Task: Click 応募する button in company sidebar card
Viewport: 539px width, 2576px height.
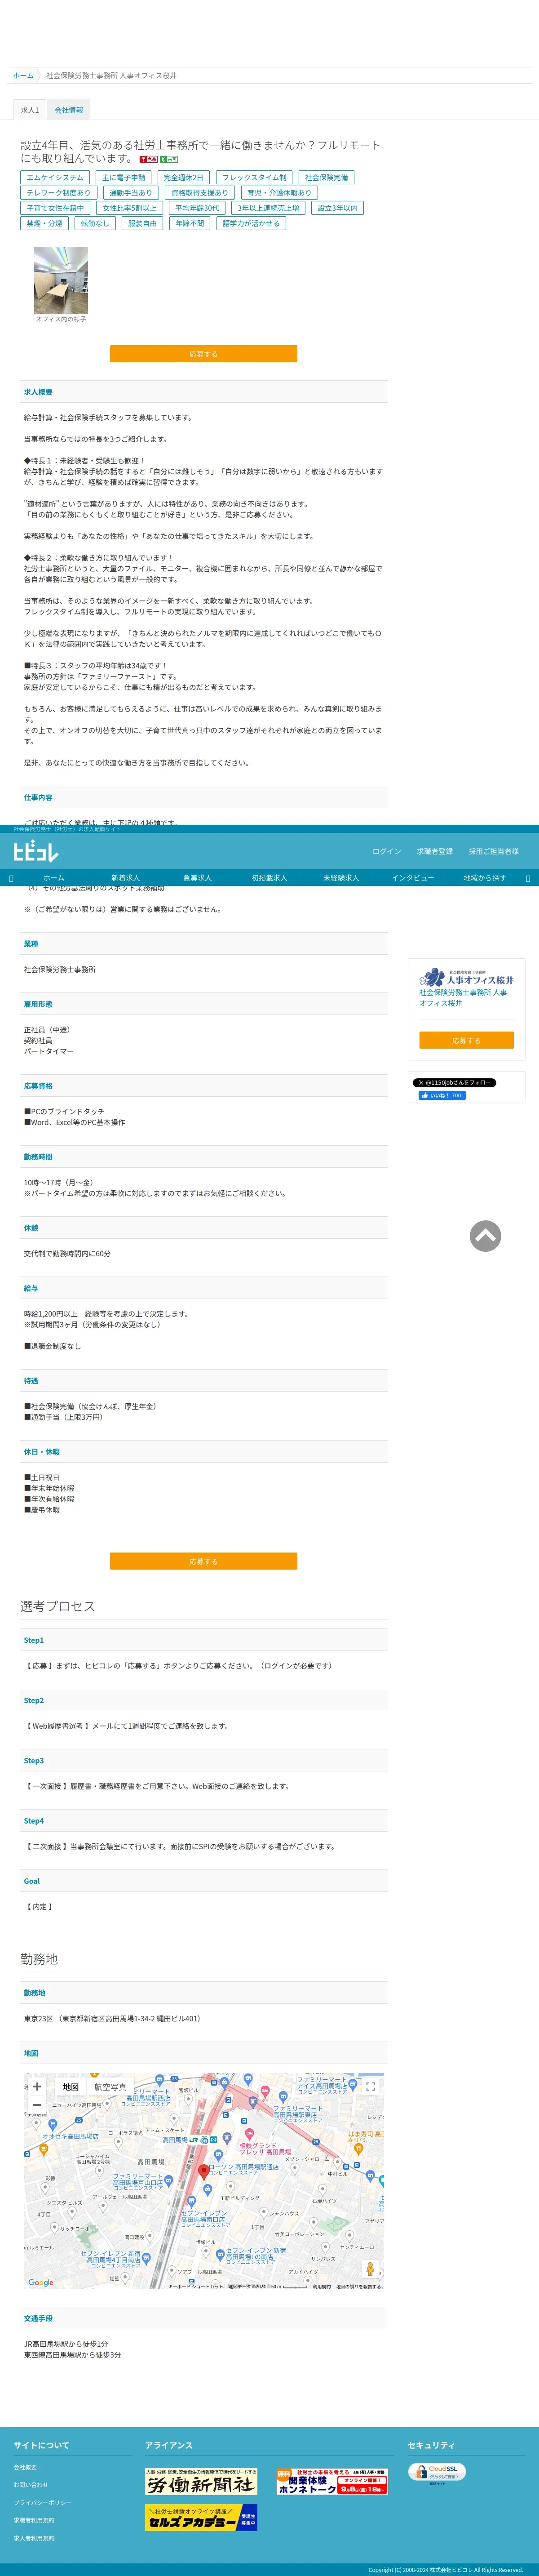Action: [466, 1040]
